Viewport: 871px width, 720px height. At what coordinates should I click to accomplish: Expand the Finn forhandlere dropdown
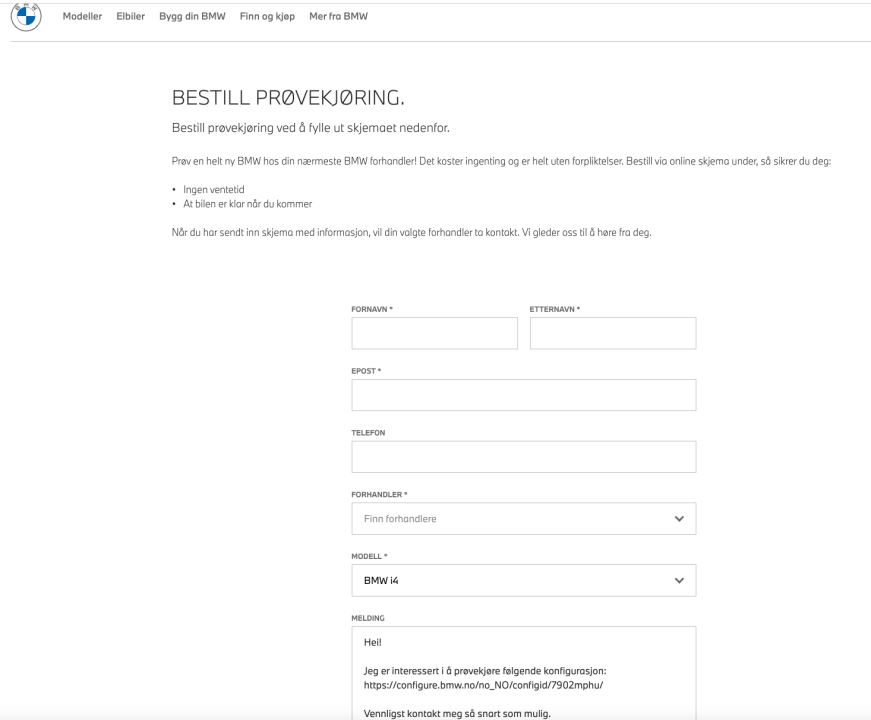tap(510, 519)
